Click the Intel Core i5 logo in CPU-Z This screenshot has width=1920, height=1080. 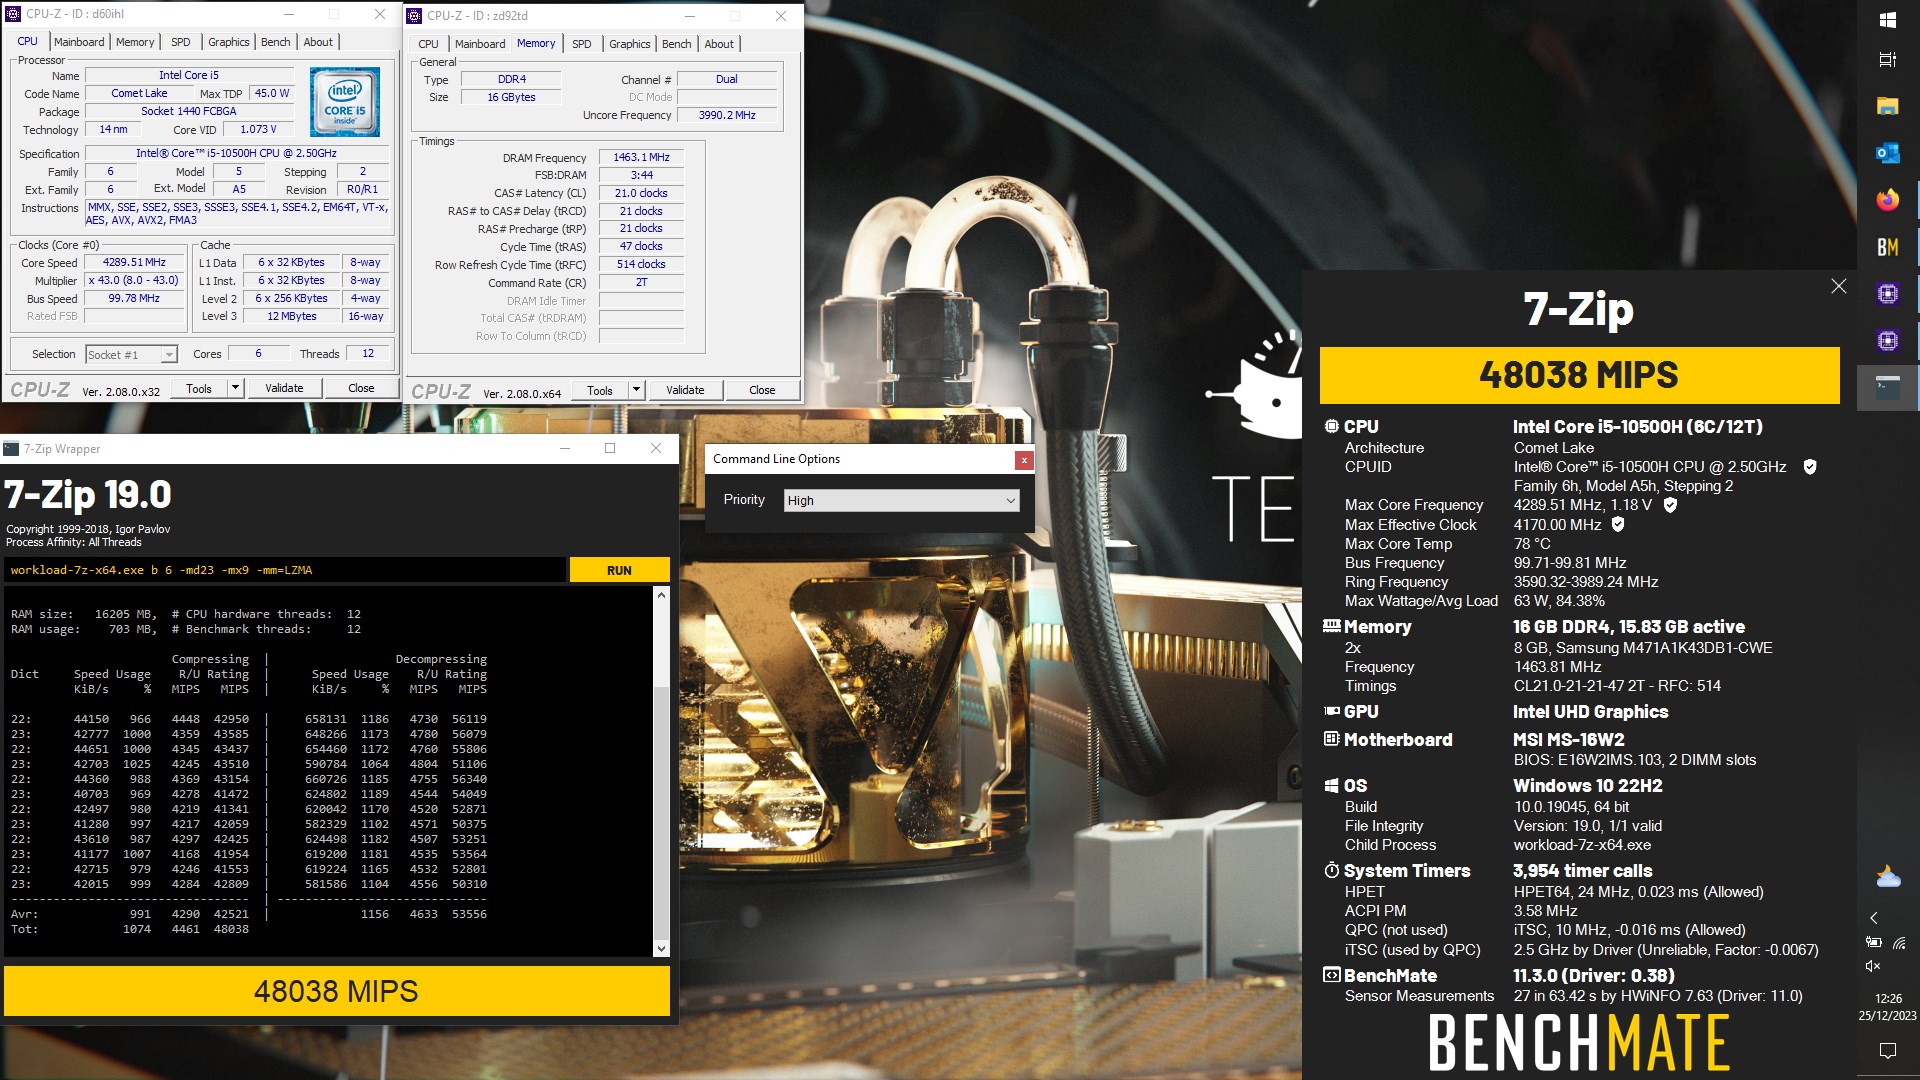click(345, 102)
